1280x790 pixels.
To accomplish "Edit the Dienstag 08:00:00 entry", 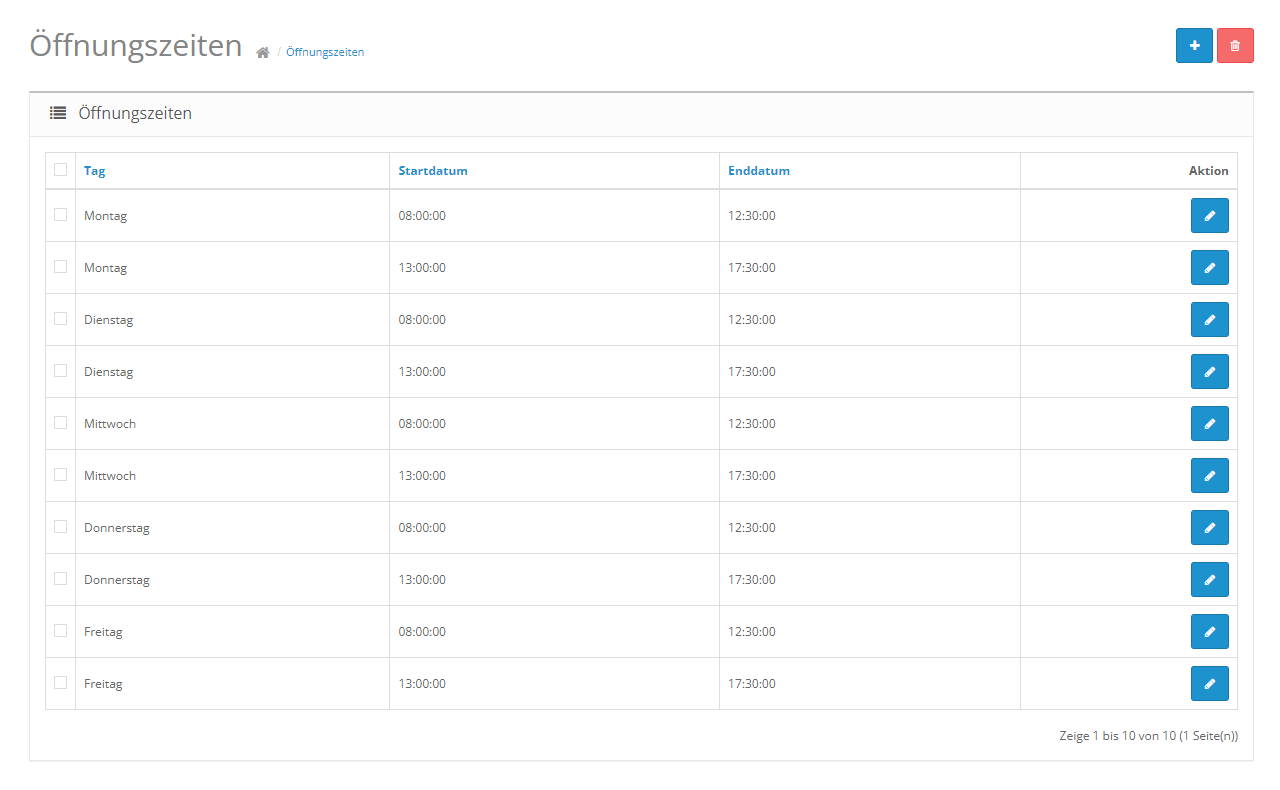I will pos(1209,320).
